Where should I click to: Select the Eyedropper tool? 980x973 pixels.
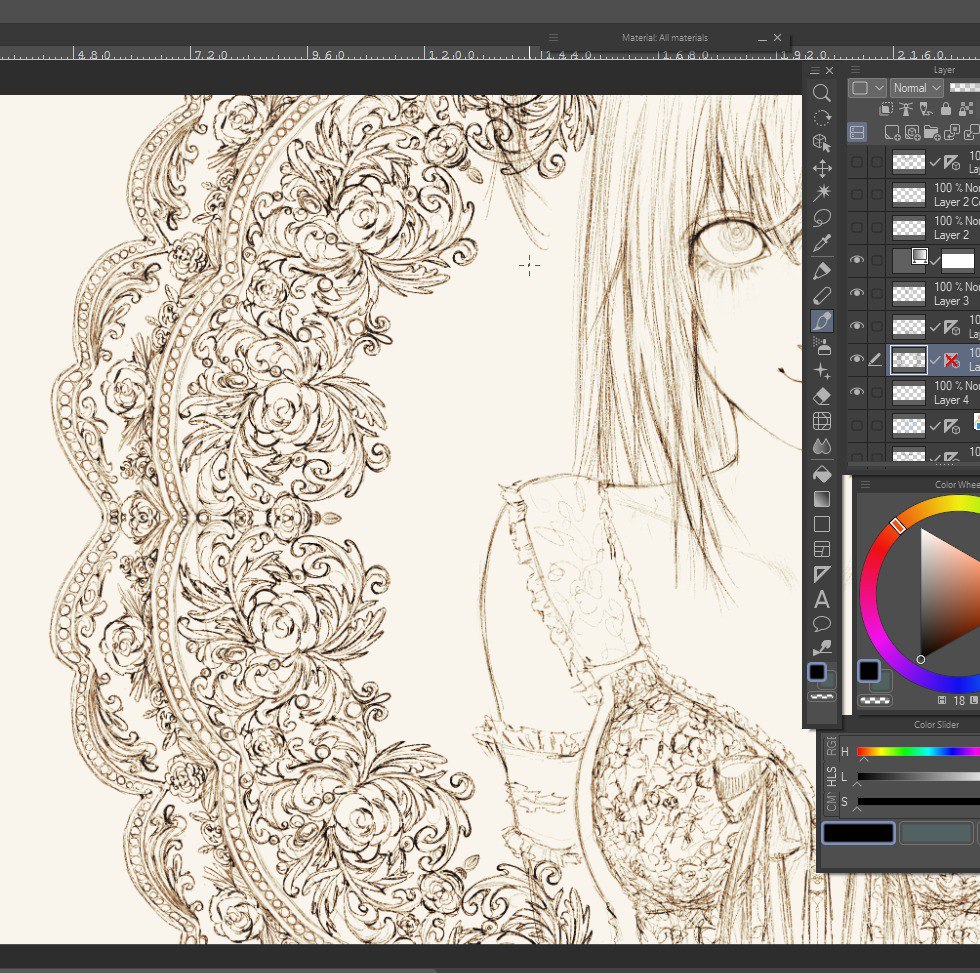click(823, 244)
